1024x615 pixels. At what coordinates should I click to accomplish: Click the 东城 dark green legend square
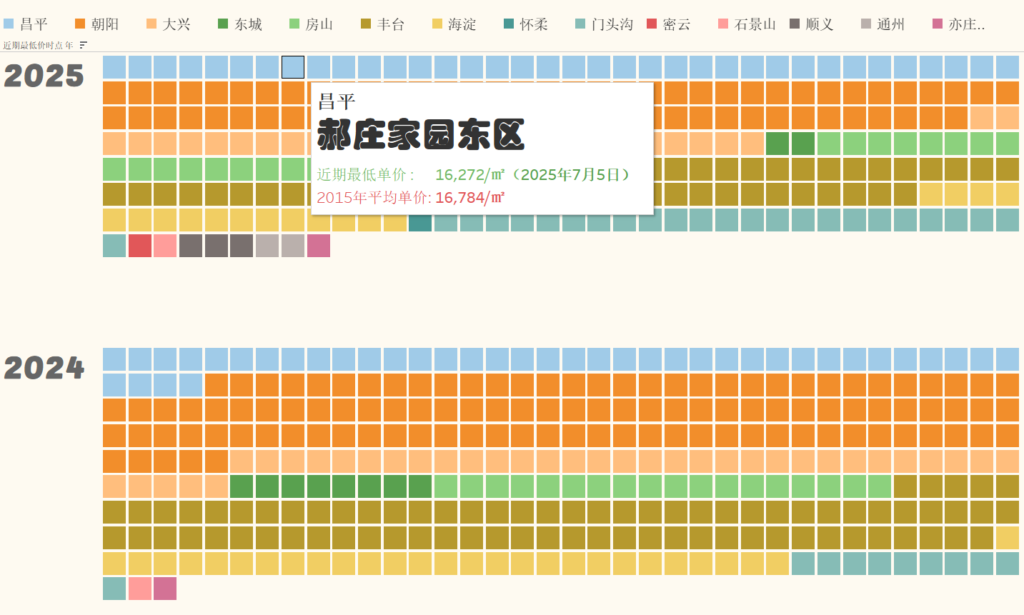pyautogui.click(x=223, y=24)
